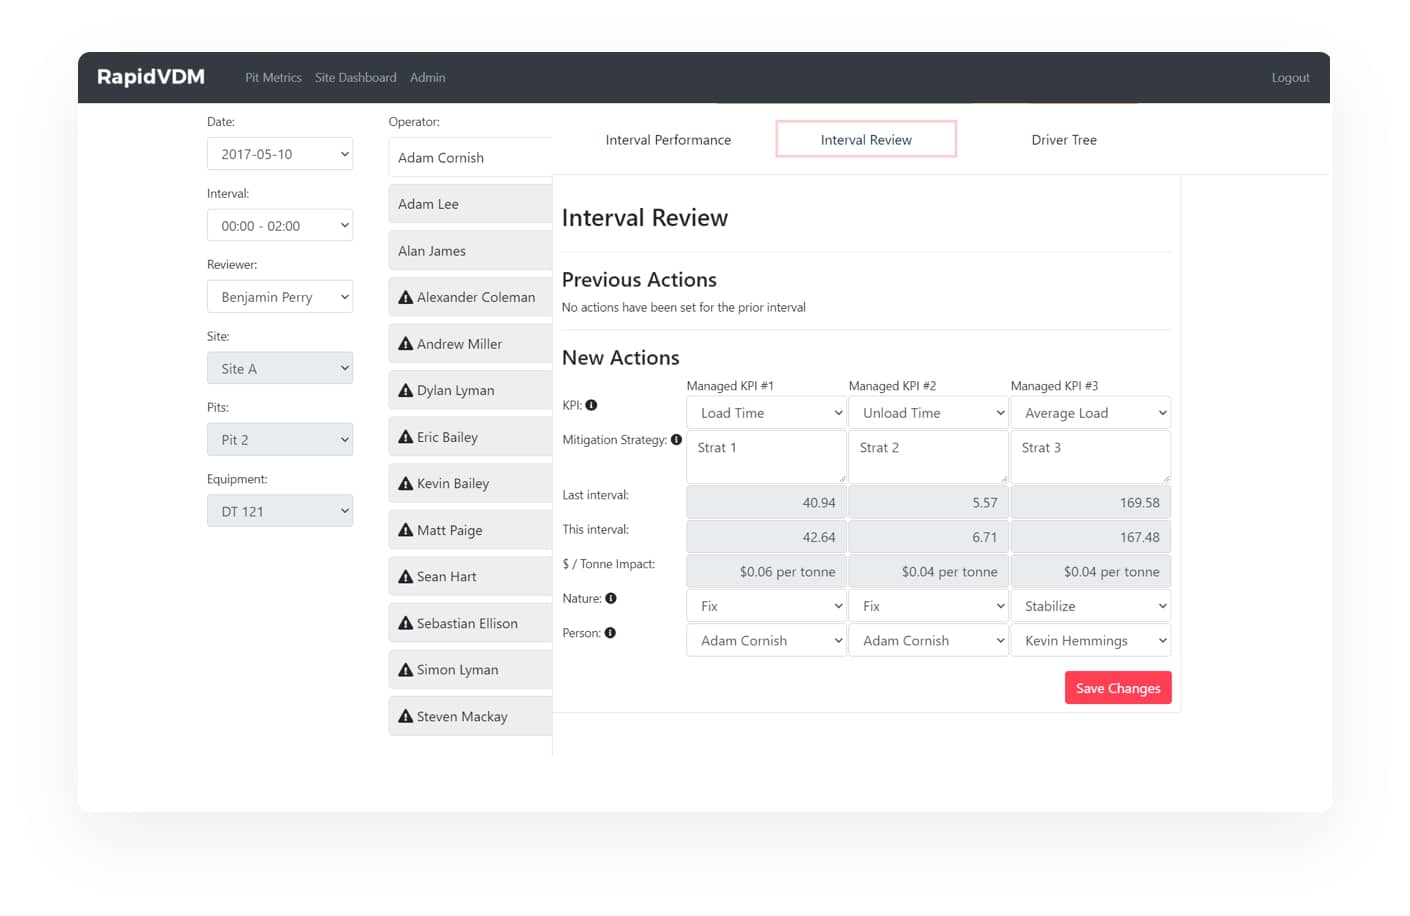This screenshot has width=1410, height=916.
Task: Open Nature dropdown for Managed KPI #1
Action: pyautogui.click(x=766, y=606)
